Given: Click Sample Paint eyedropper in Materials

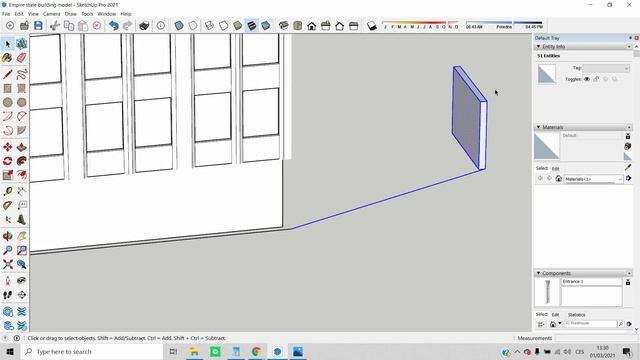Looking at the screenshot, I should [x=628, y=167].
